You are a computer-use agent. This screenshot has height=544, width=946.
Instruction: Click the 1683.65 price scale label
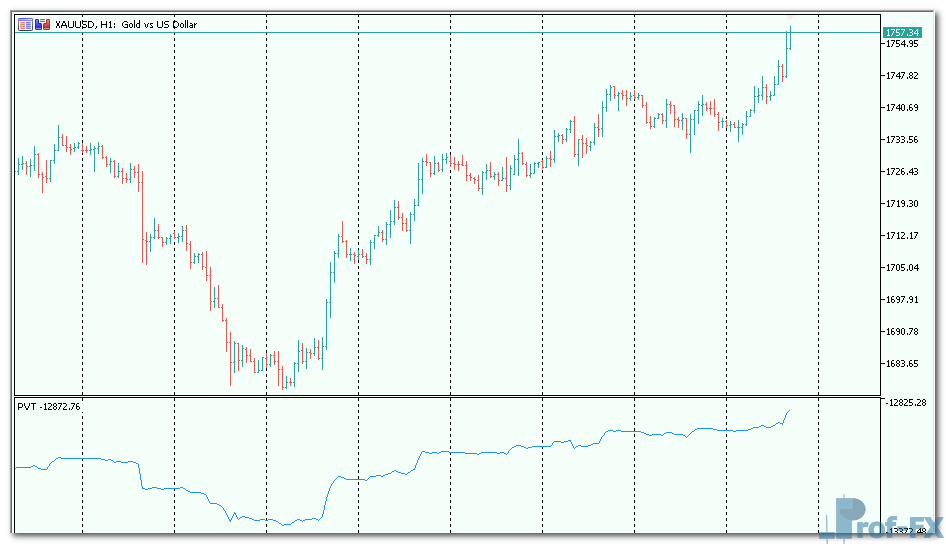coord(902,364)
